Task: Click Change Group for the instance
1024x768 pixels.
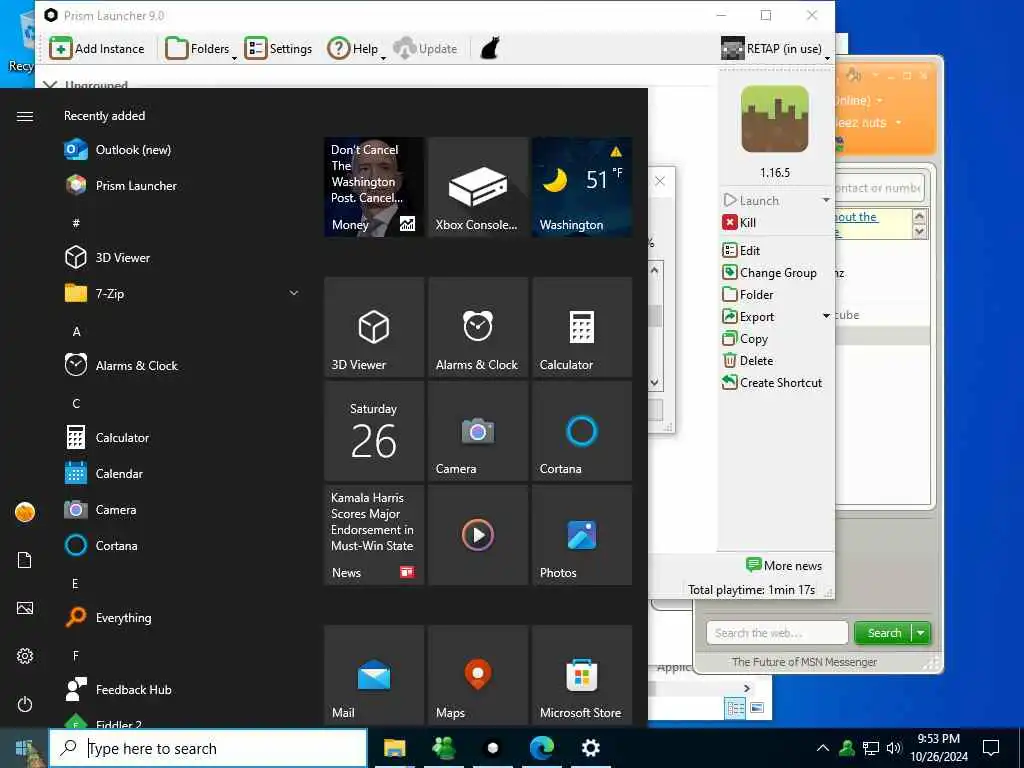Action: tap(769, 273)
